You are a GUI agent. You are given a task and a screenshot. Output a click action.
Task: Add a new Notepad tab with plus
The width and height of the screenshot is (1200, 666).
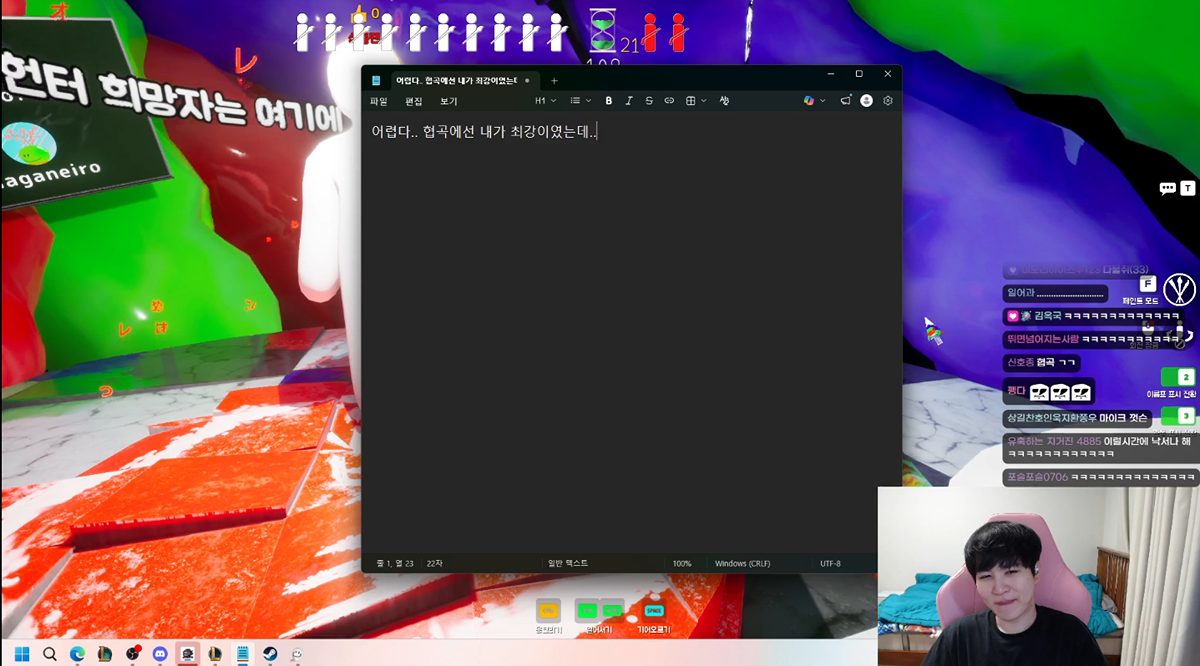pyautogui.click(x=554, y=80)
